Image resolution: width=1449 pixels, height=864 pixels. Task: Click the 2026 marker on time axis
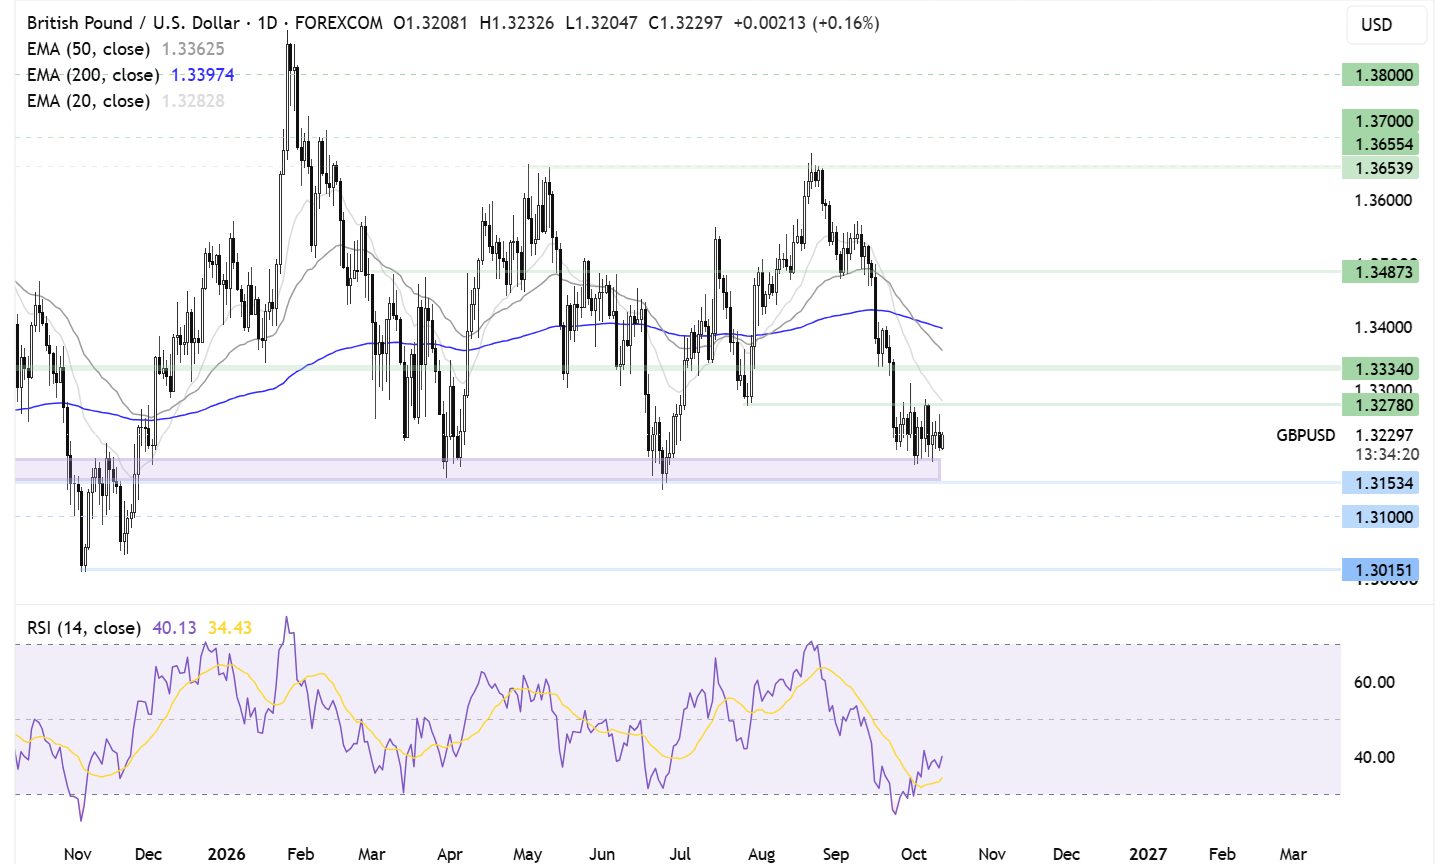tap(227, 854)
